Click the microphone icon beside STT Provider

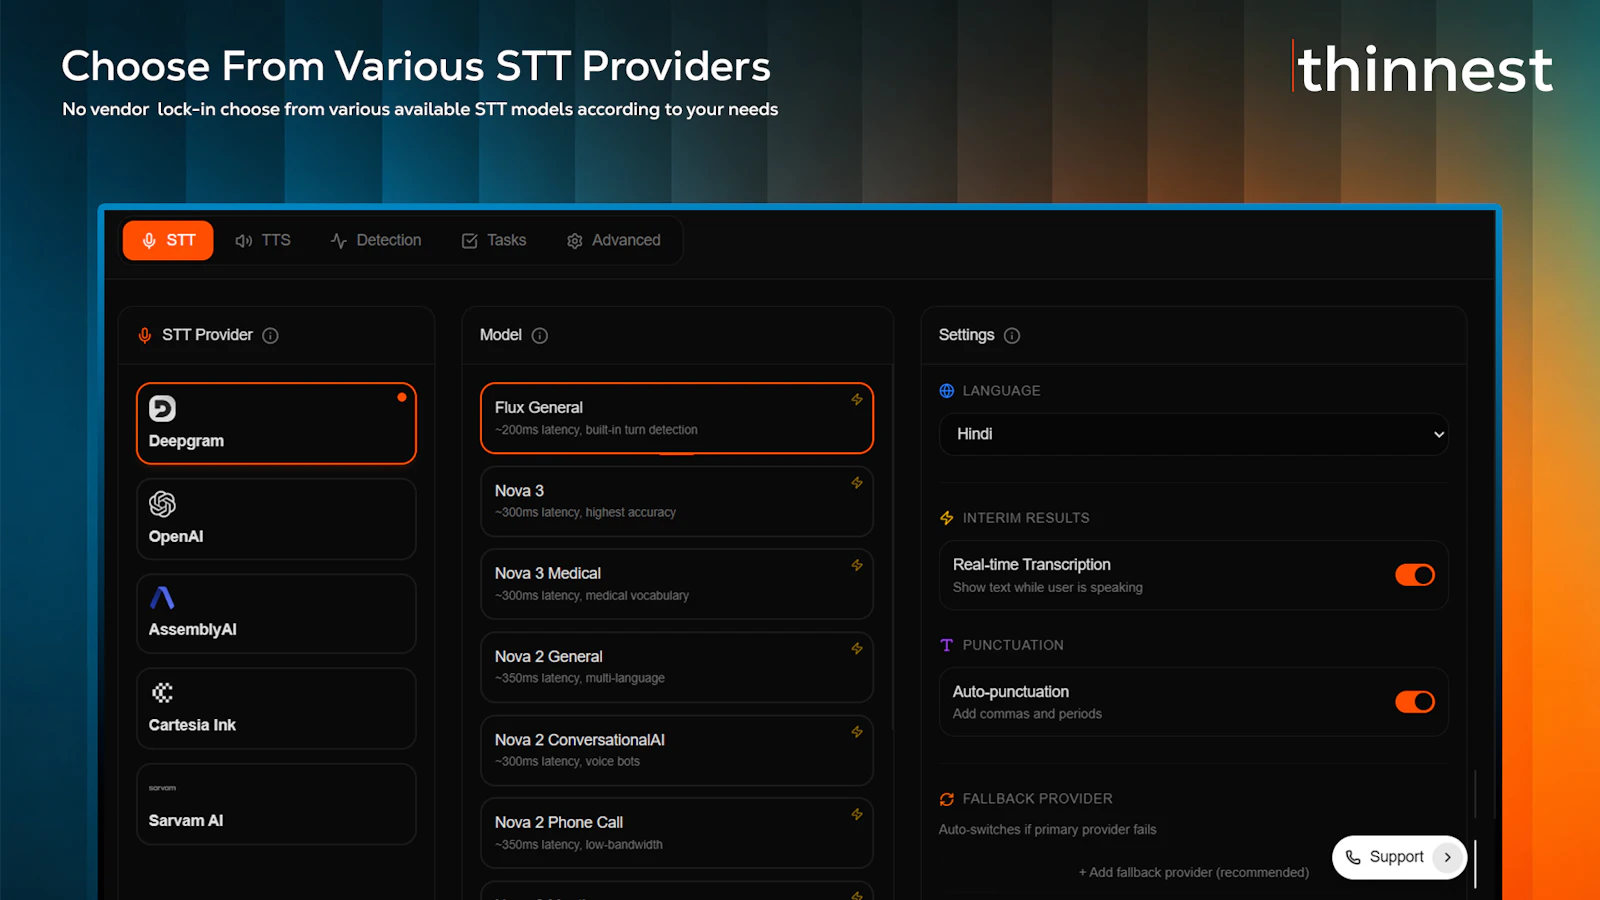[145, 336]
